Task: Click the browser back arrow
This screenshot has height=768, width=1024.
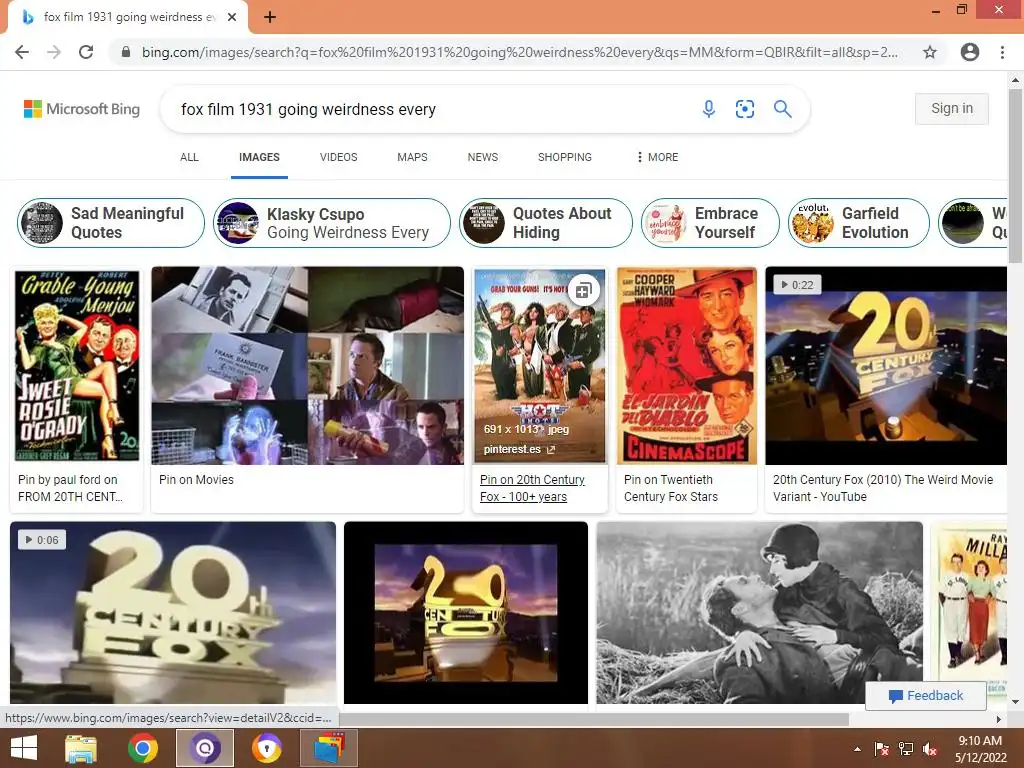Action: pyautogui.click(x=22, y=52)
